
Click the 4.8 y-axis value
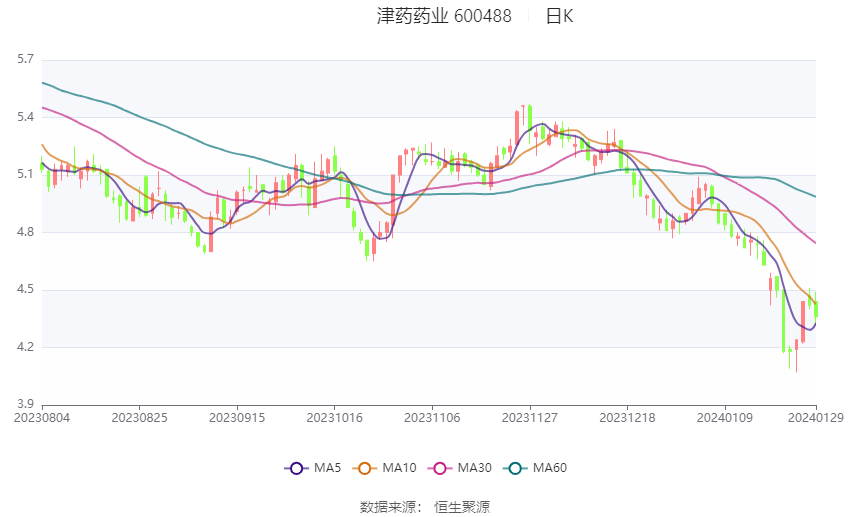25,232
